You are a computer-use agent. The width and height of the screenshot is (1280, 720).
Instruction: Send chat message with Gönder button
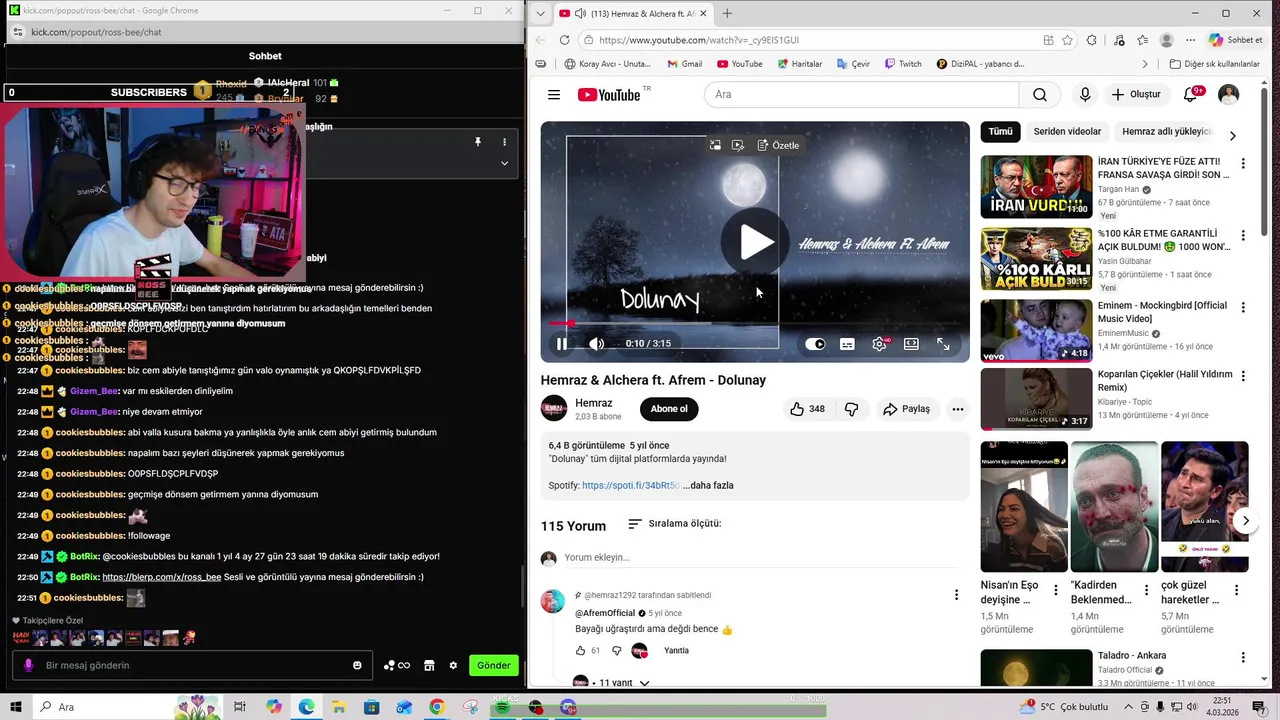494,666
